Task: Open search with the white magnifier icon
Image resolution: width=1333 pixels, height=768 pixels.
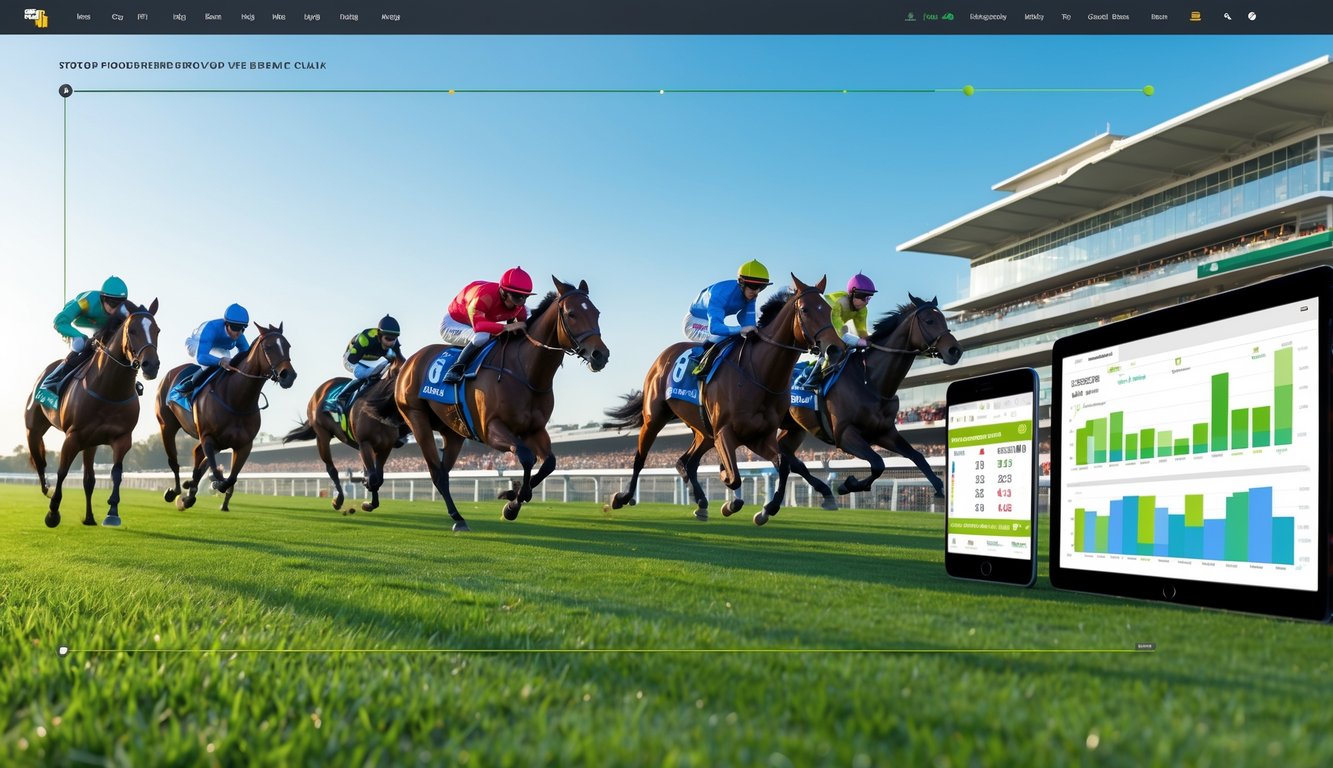Action: coord(1227,17)
